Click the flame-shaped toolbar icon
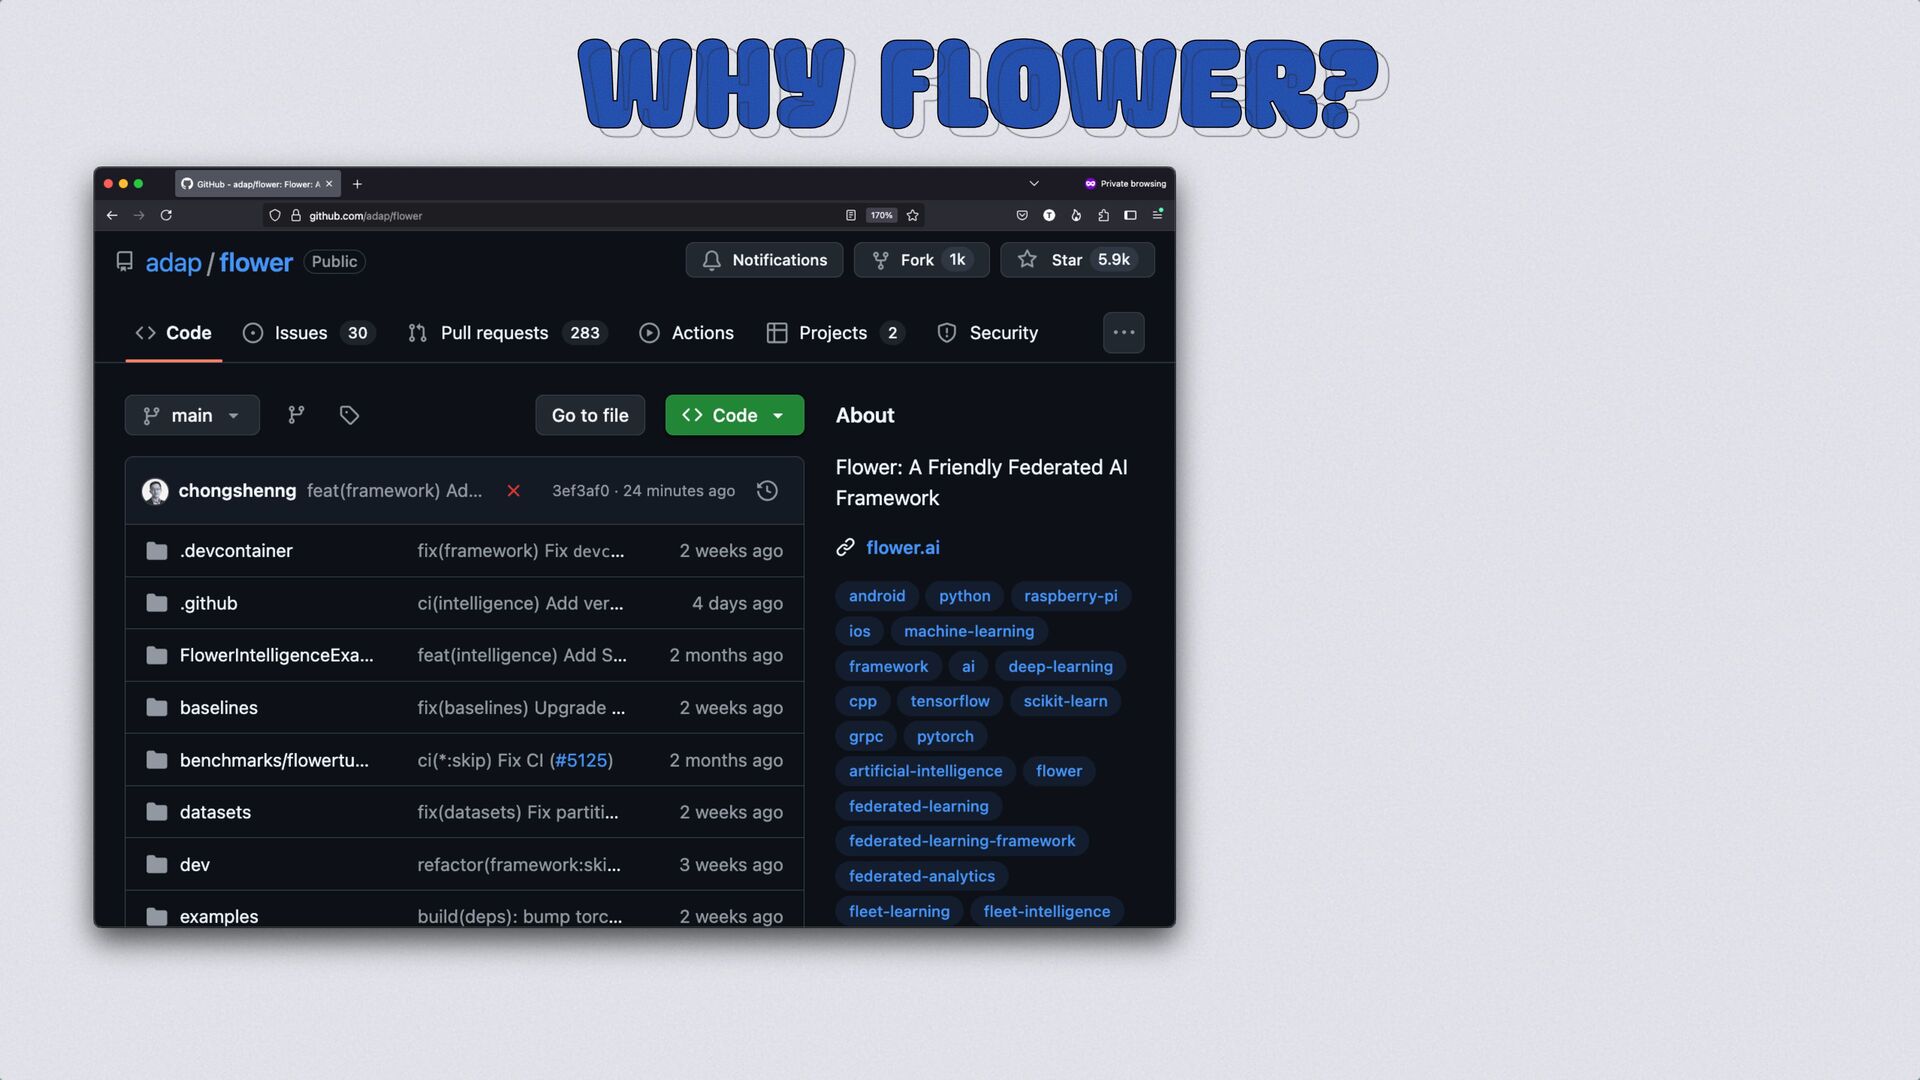1920x1080 pixels. 1076,215
